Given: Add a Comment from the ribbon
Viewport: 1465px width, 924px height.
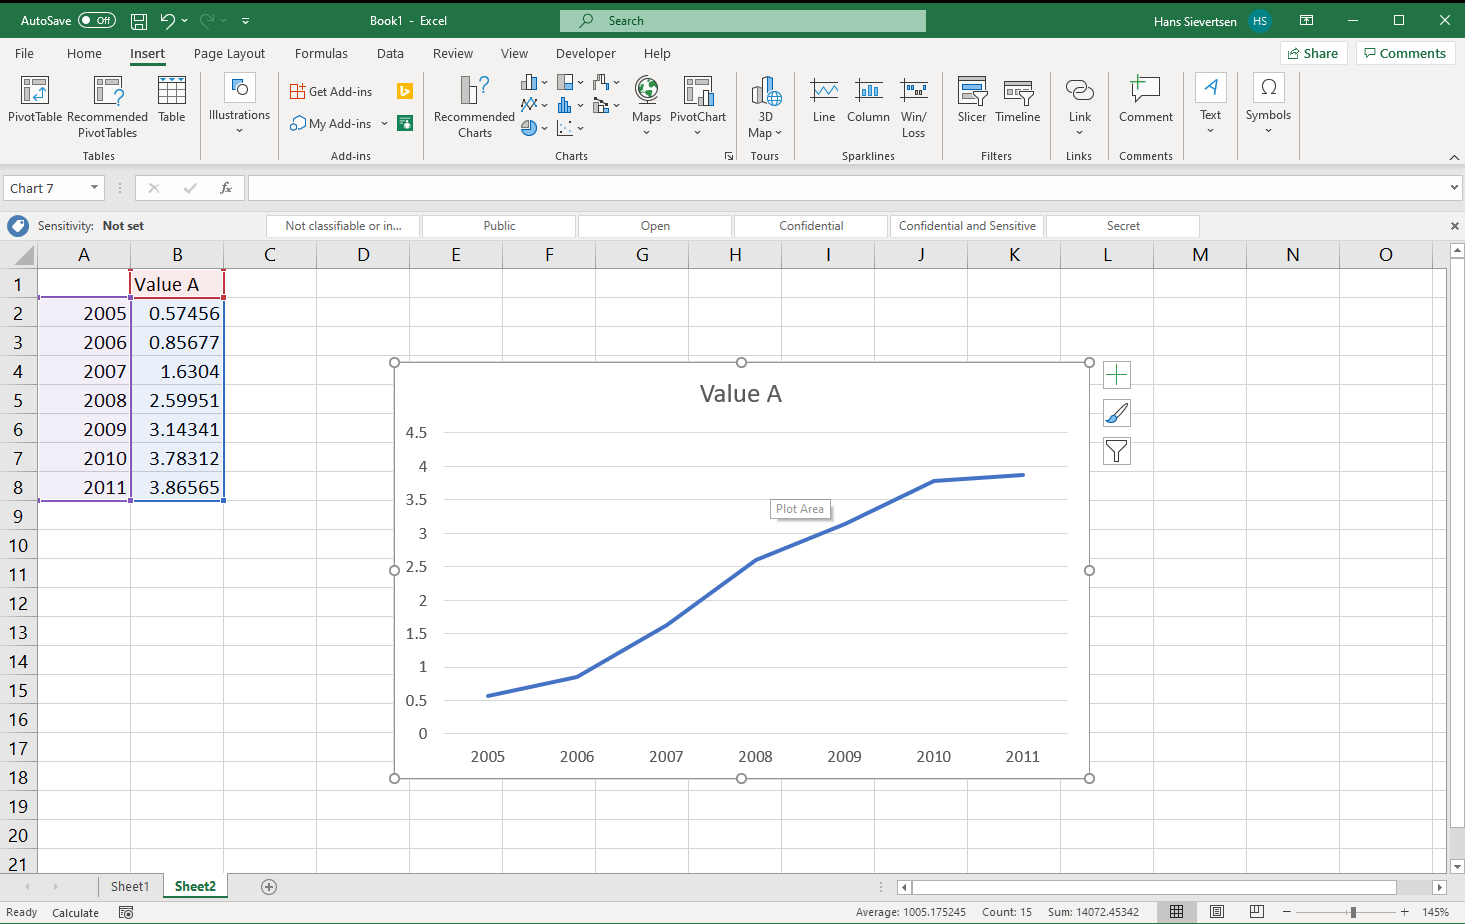Looking at the screenshot, I should [x=1146, y=100].
